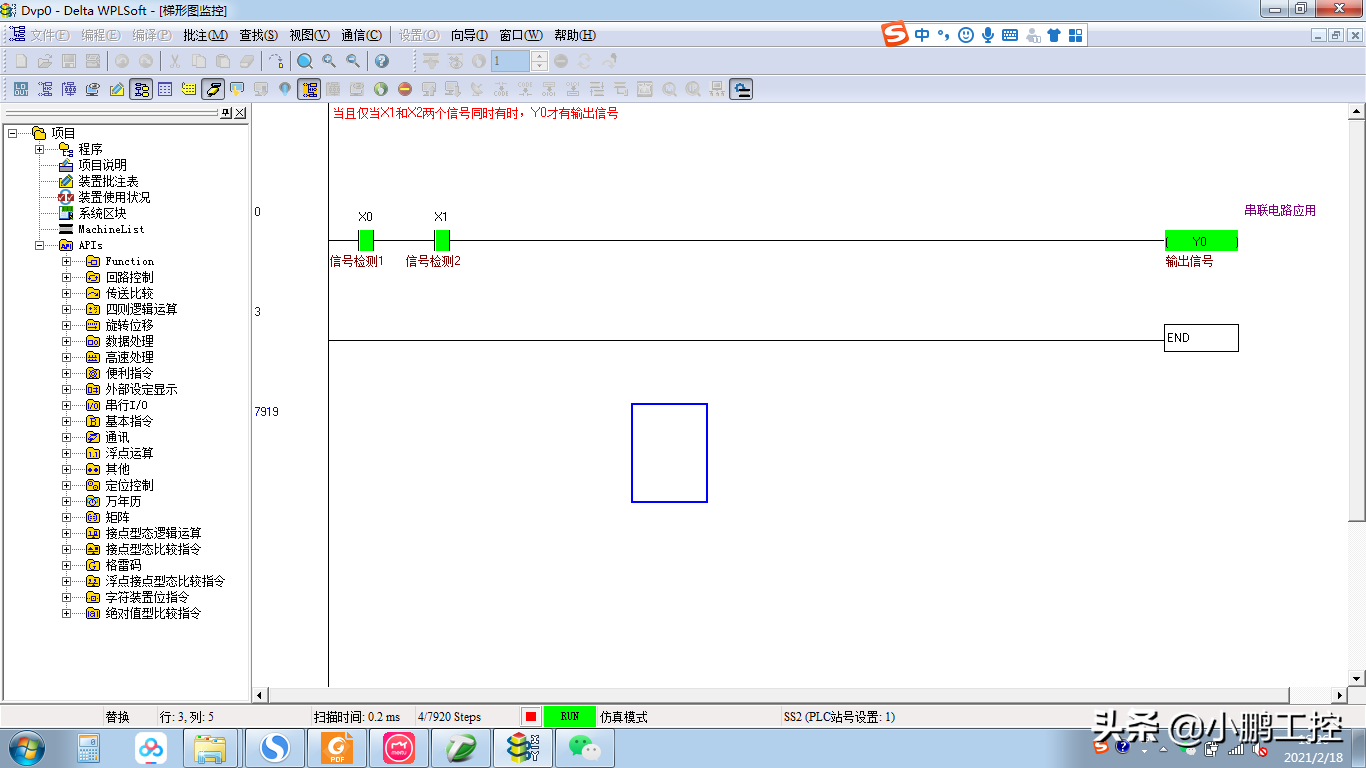Close the project tree panel
This screenshot has height=768, width=1366.
tap(240, 113)
